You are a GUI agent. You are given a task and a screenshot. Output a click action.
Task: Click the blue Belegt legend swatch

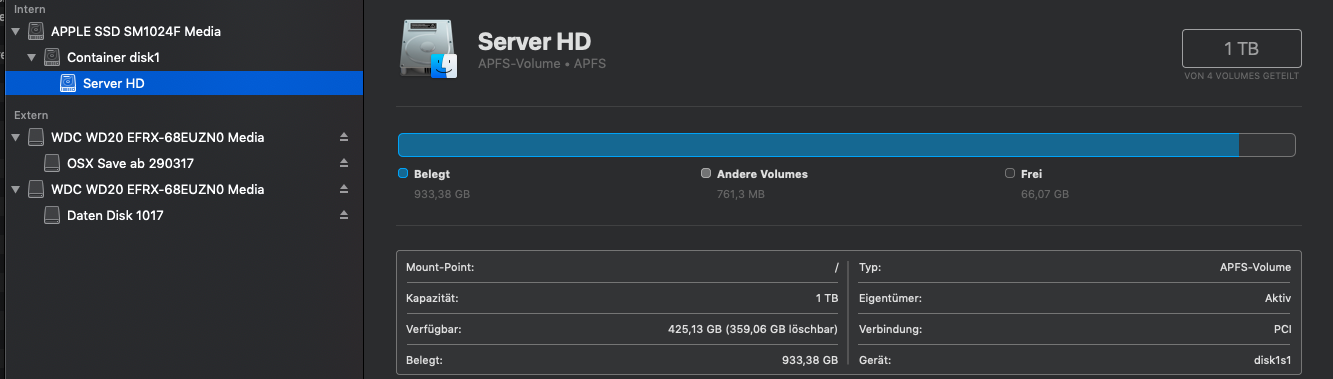click(x=403, y=174)
